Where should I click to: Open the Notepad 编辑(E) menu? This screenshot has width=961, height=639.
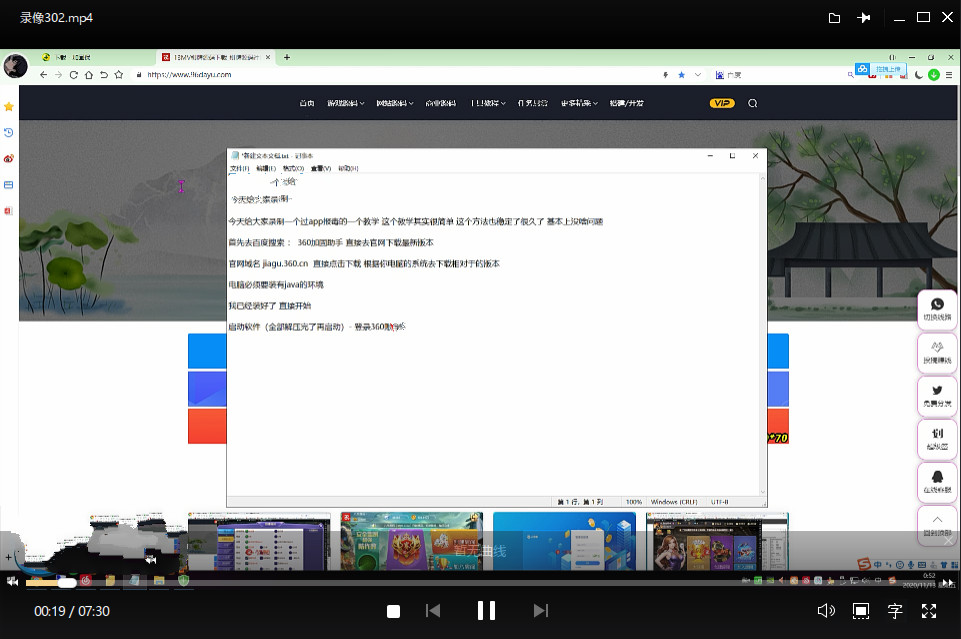tap(266, 168)
